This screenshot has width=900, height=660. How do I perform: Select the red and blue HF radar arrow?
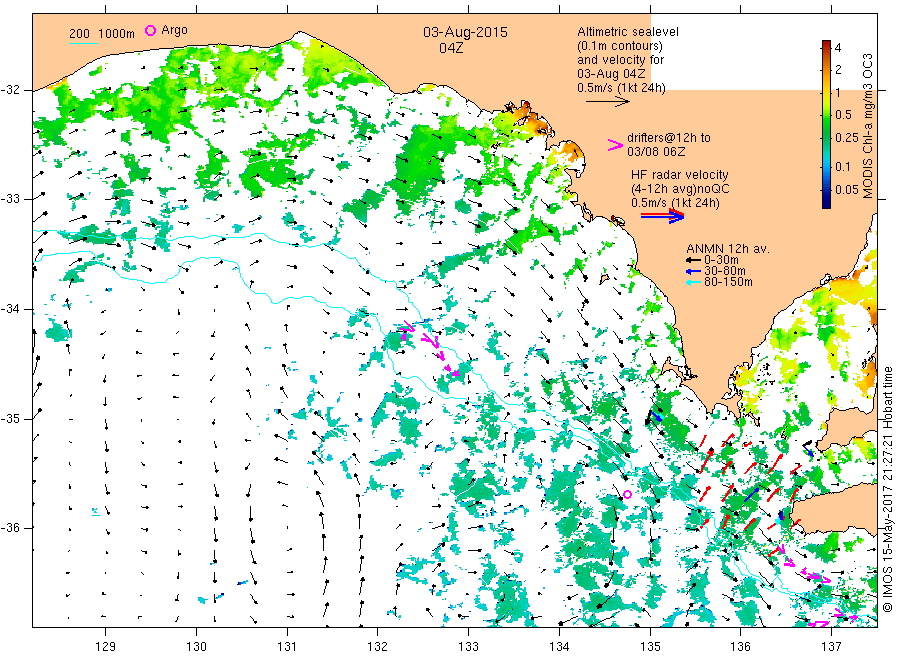[663, 216]
